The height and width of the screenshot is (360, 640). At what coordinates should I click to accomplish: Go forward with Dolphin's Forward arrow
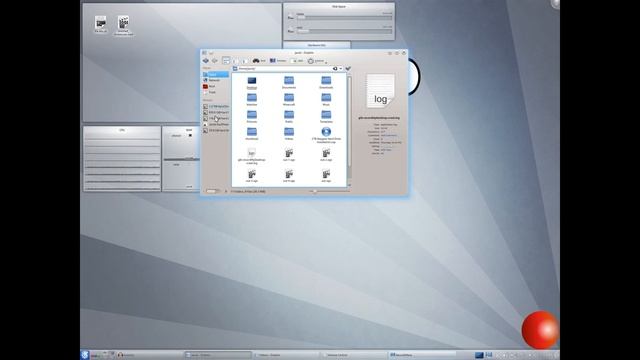(x=214, y=61)
